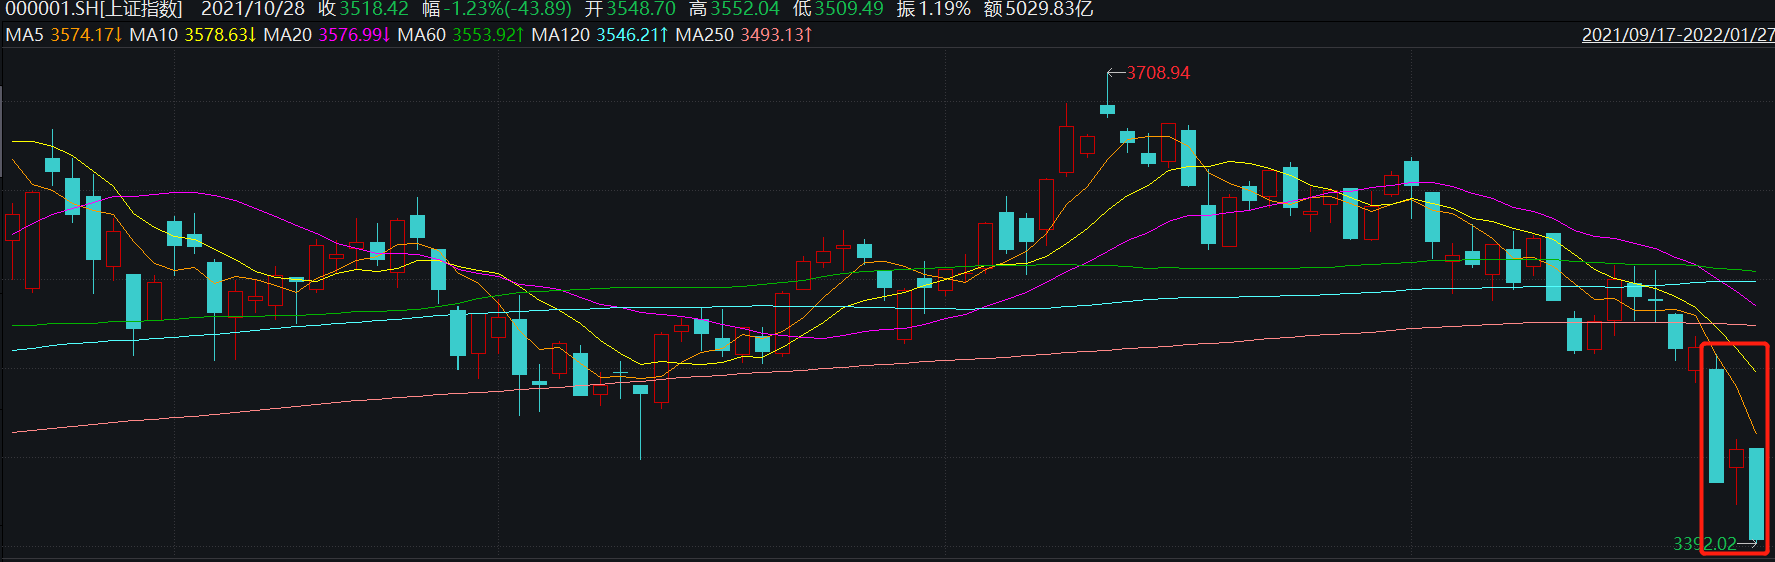Click the 2021/10/28 date in header

[252, 9]
